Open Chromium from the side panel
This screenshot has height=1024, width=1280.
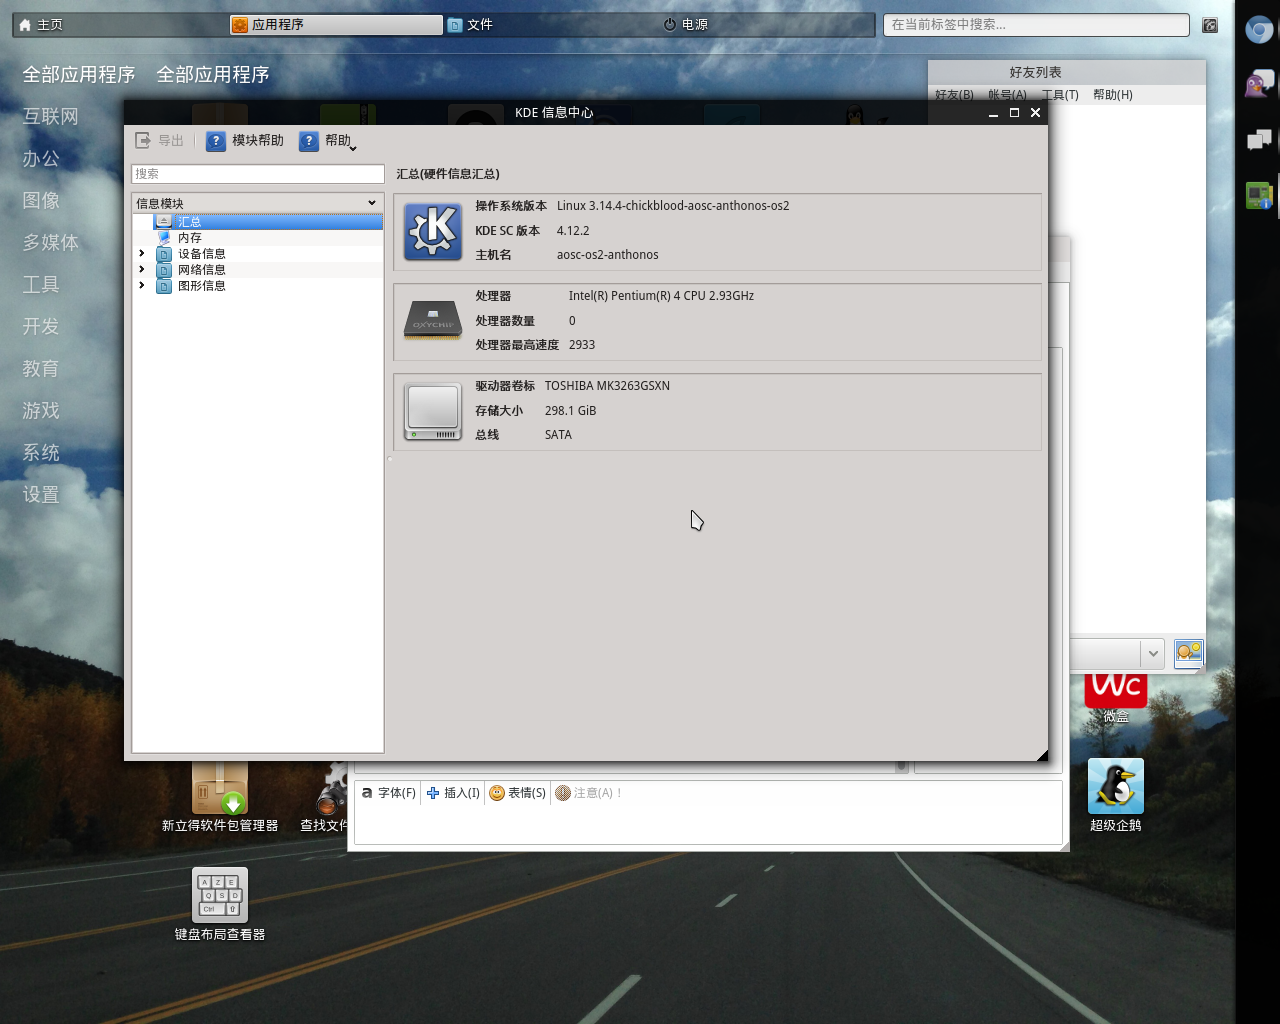pos(1259,30)
